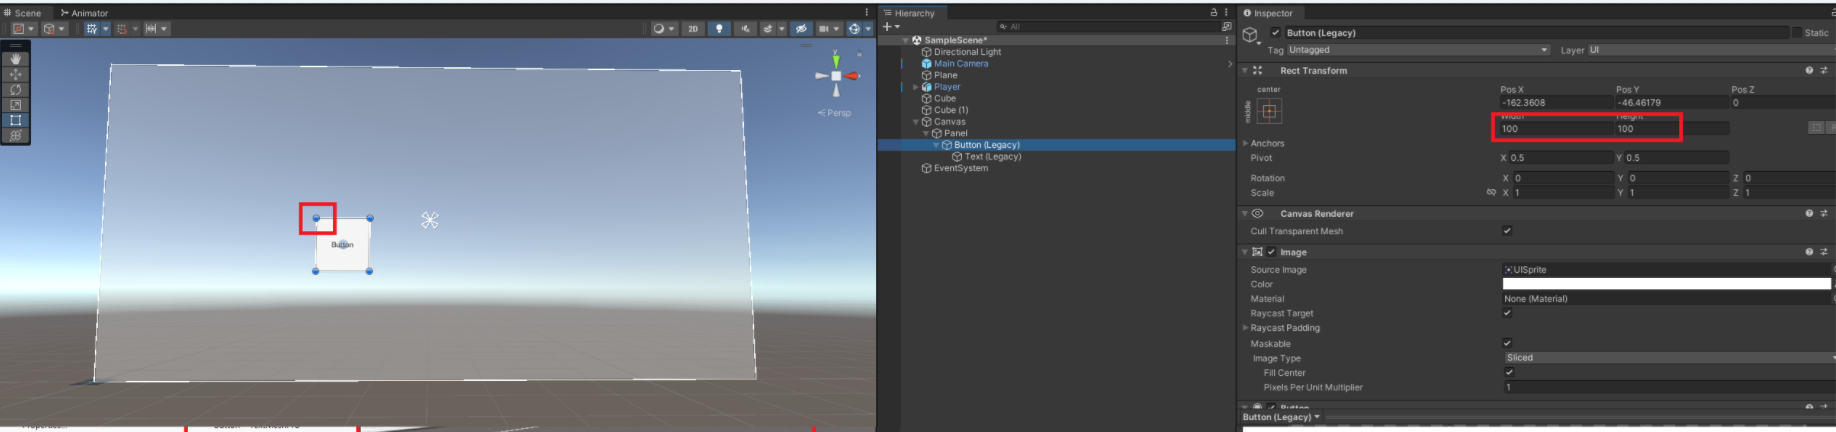Click the Canvas Renderer eye icon
This screenshot has height=432, width=1836.
tap(1258, 214)
